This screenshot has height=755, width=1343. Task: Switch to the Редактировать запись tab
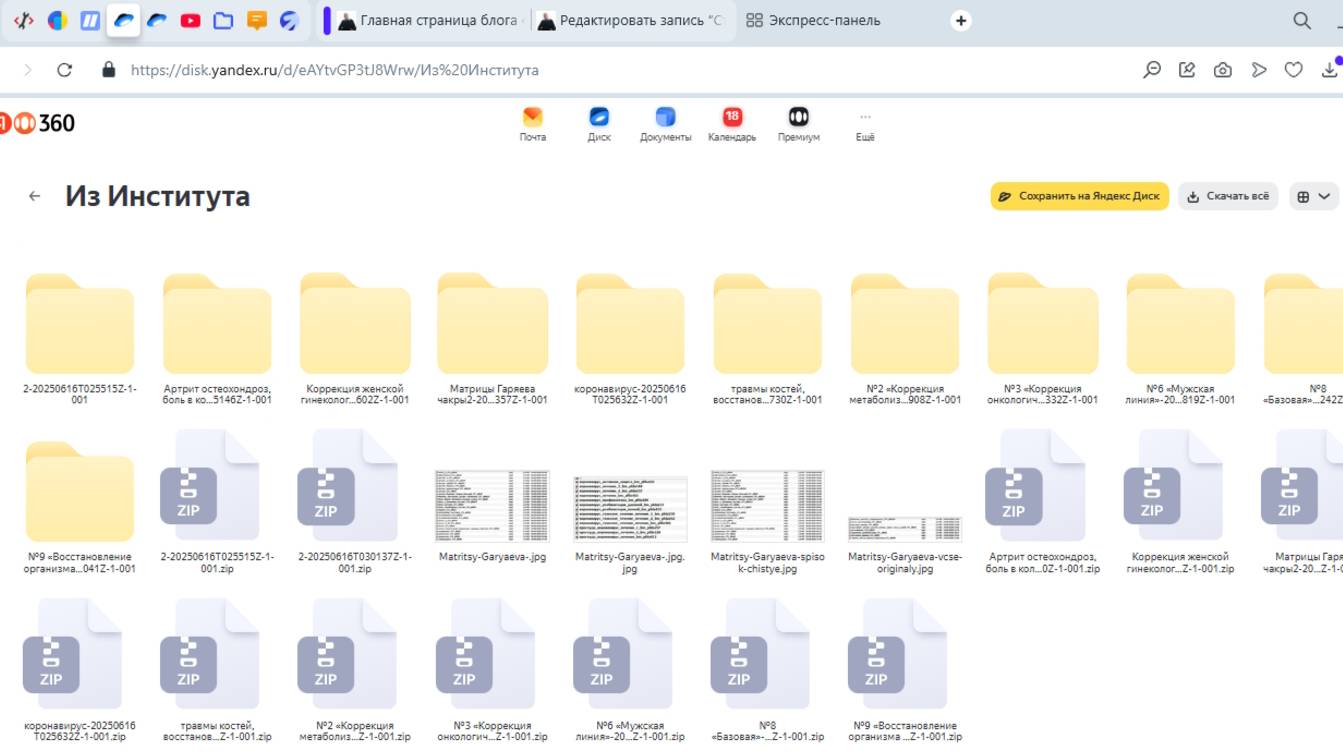point(630,20)
